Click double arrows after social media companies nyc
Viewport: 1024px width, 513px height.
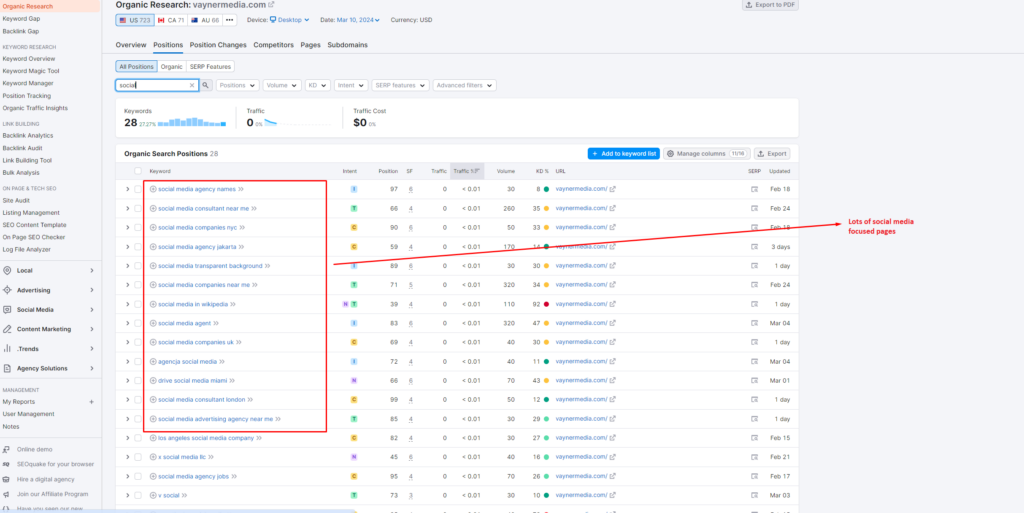point(242,227)
